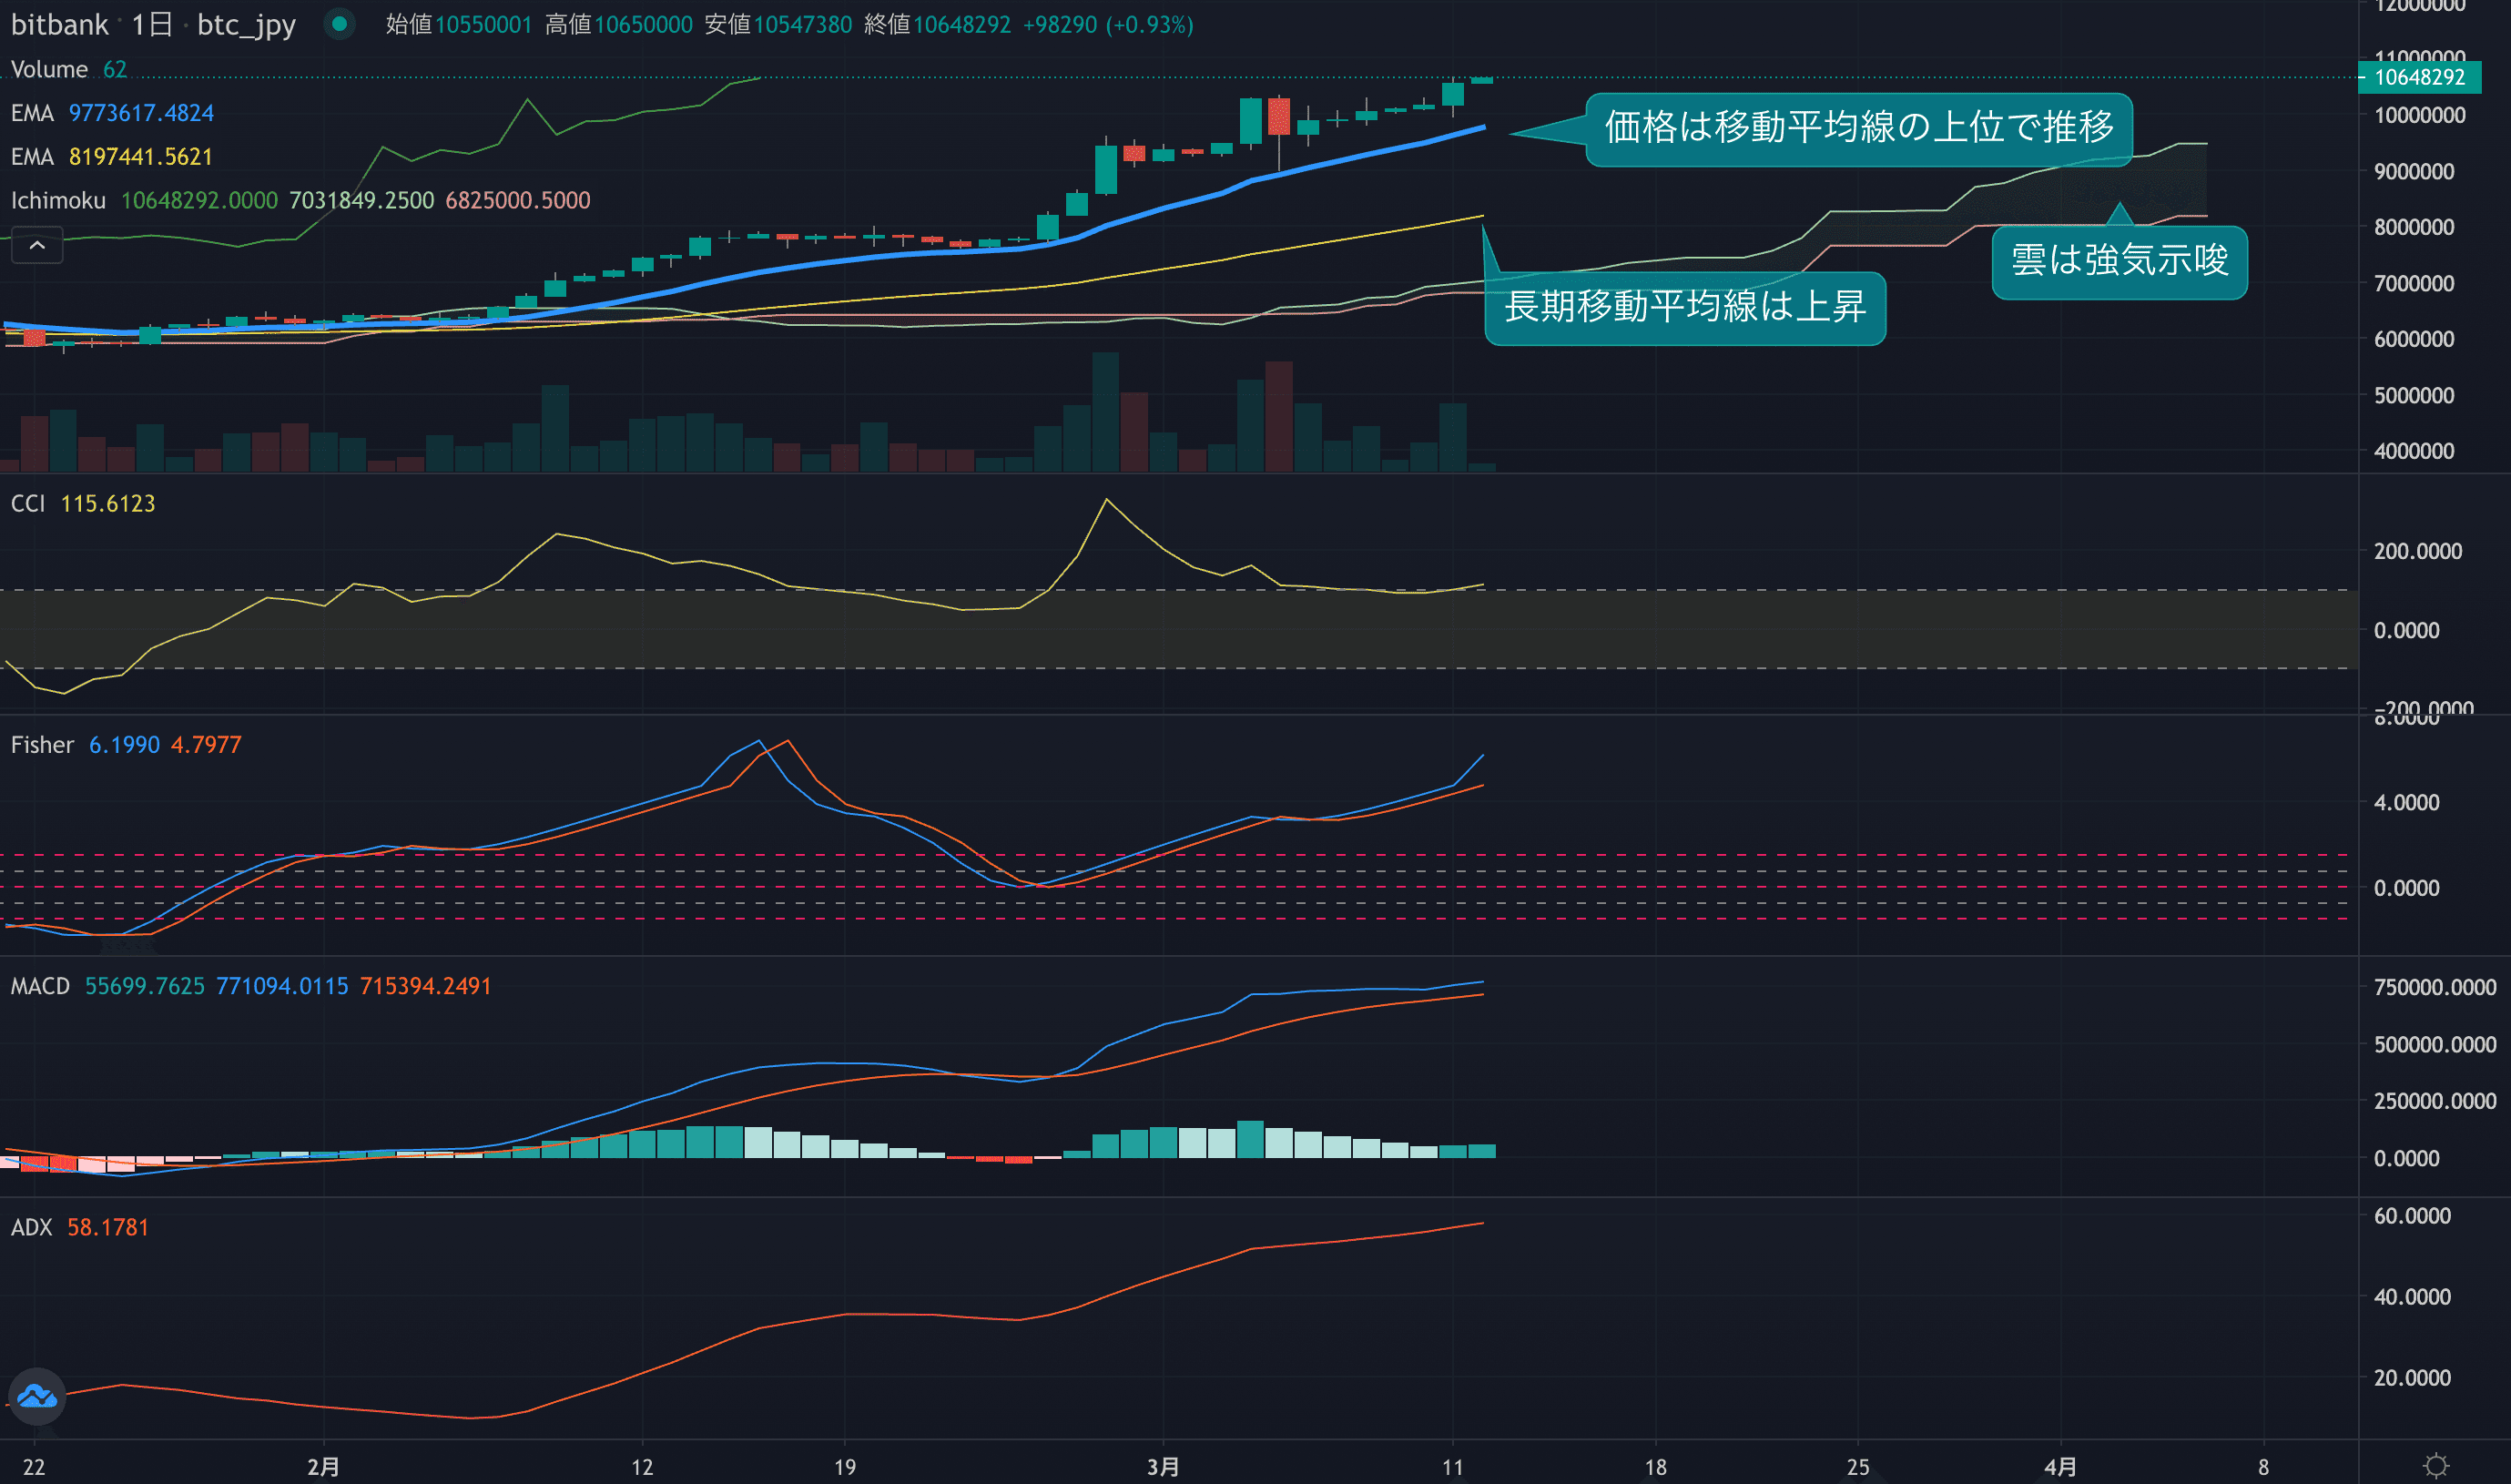Select the Fisher indicator label

click(x=42, y=745)
